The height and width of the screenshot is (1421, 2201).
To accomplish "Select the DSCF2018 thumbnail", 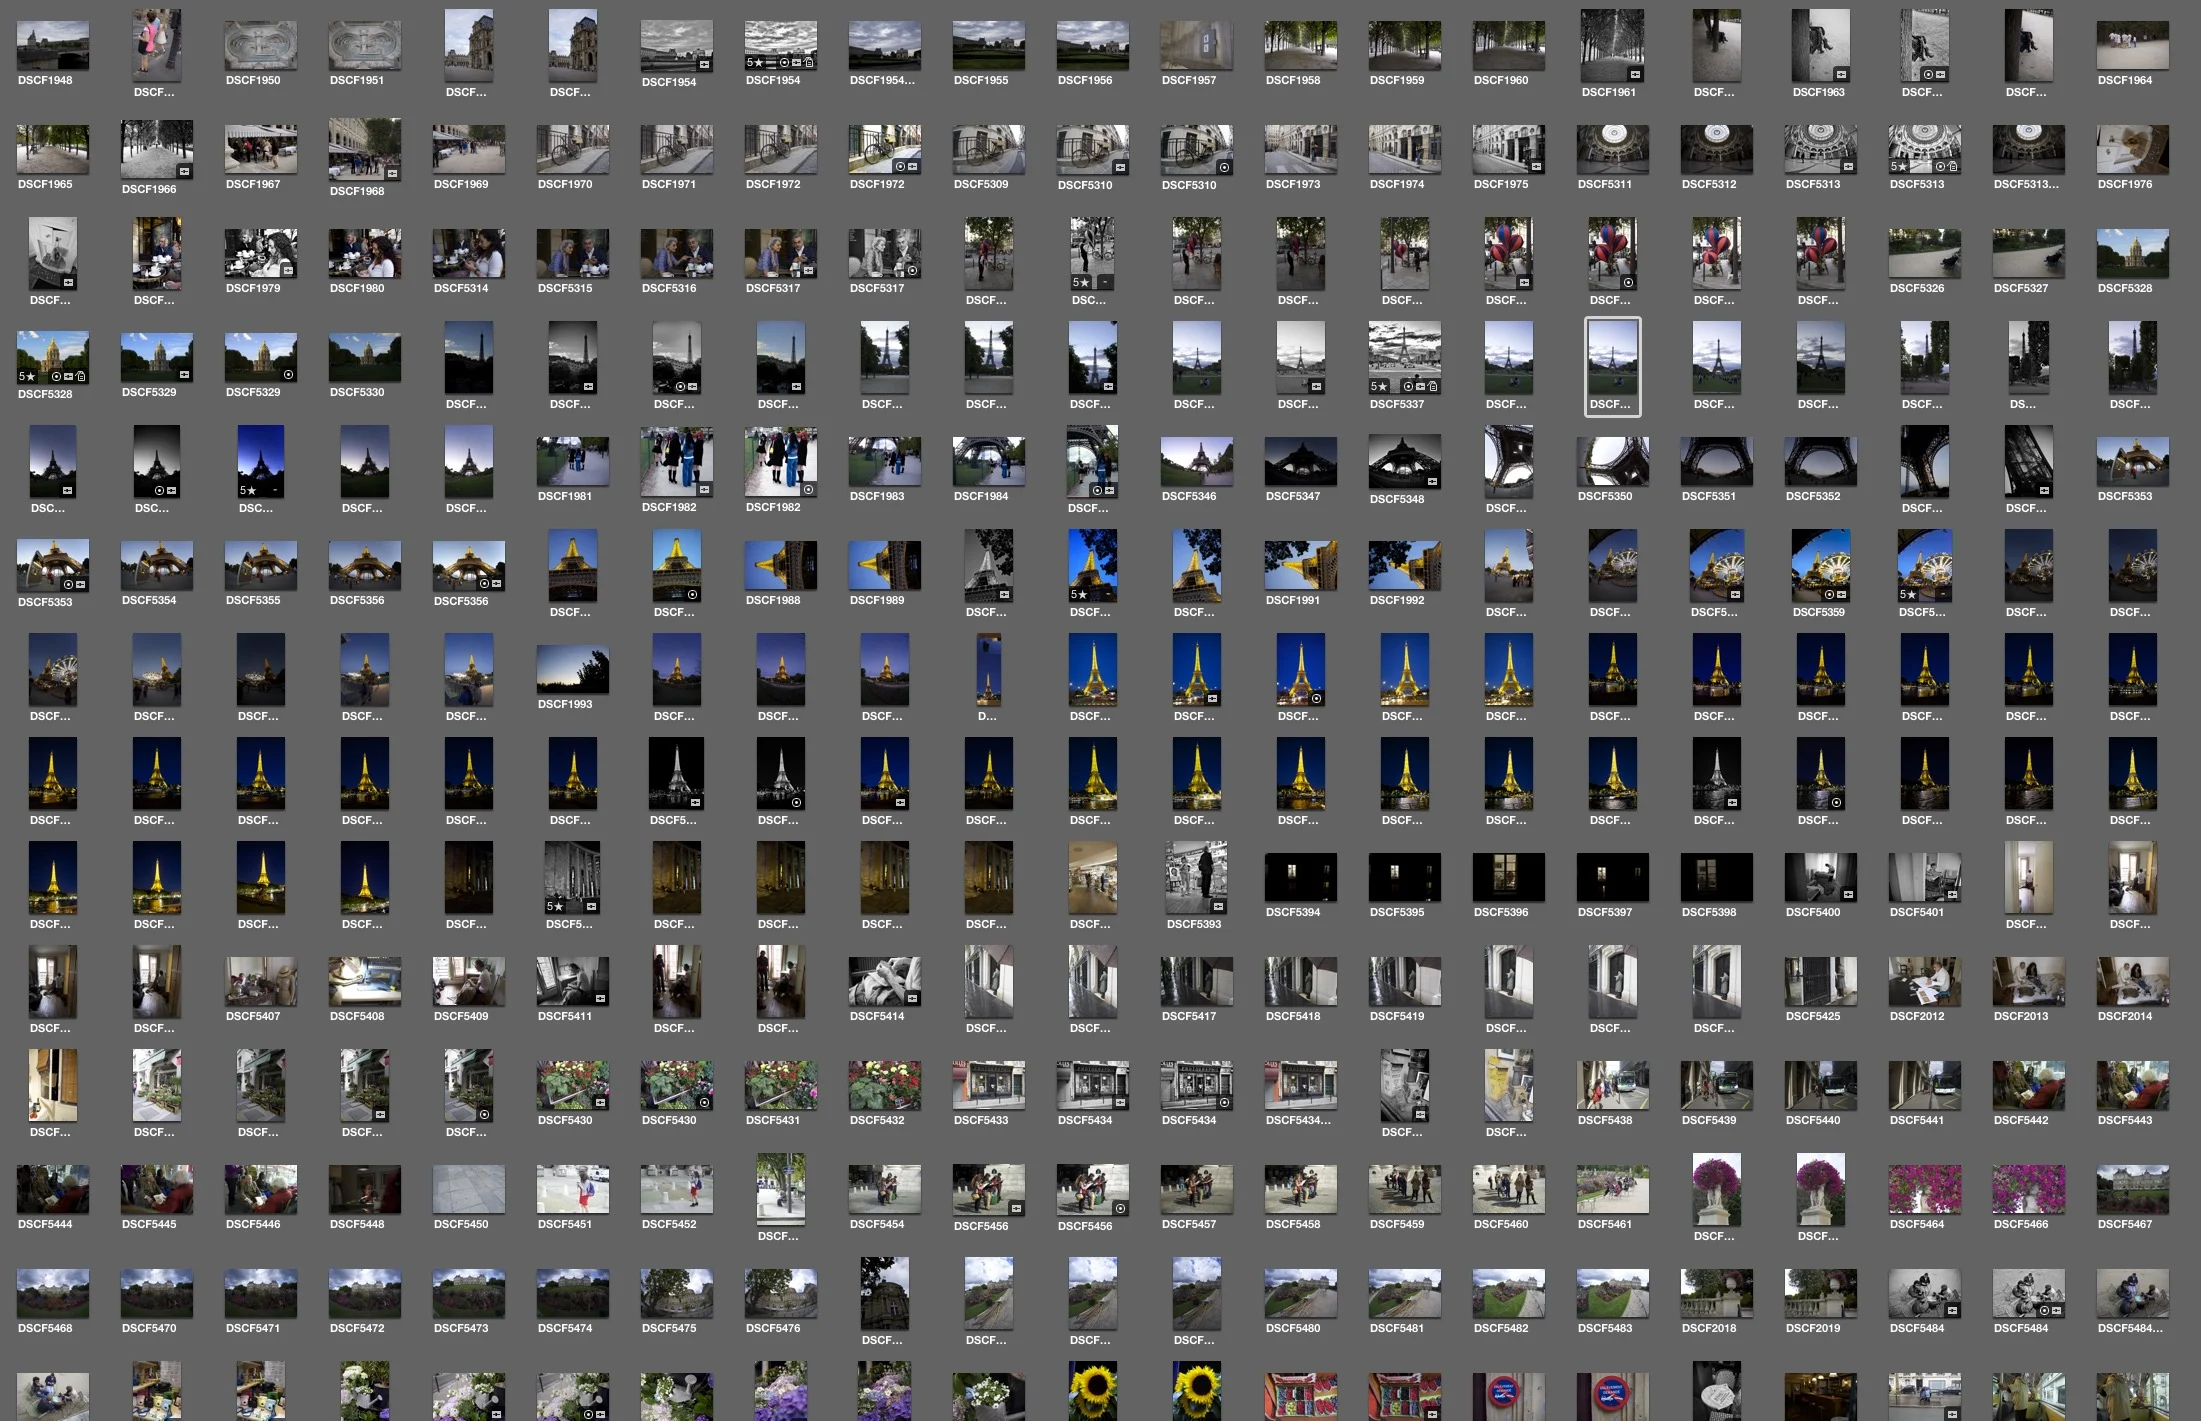I will point(1716,1294).
